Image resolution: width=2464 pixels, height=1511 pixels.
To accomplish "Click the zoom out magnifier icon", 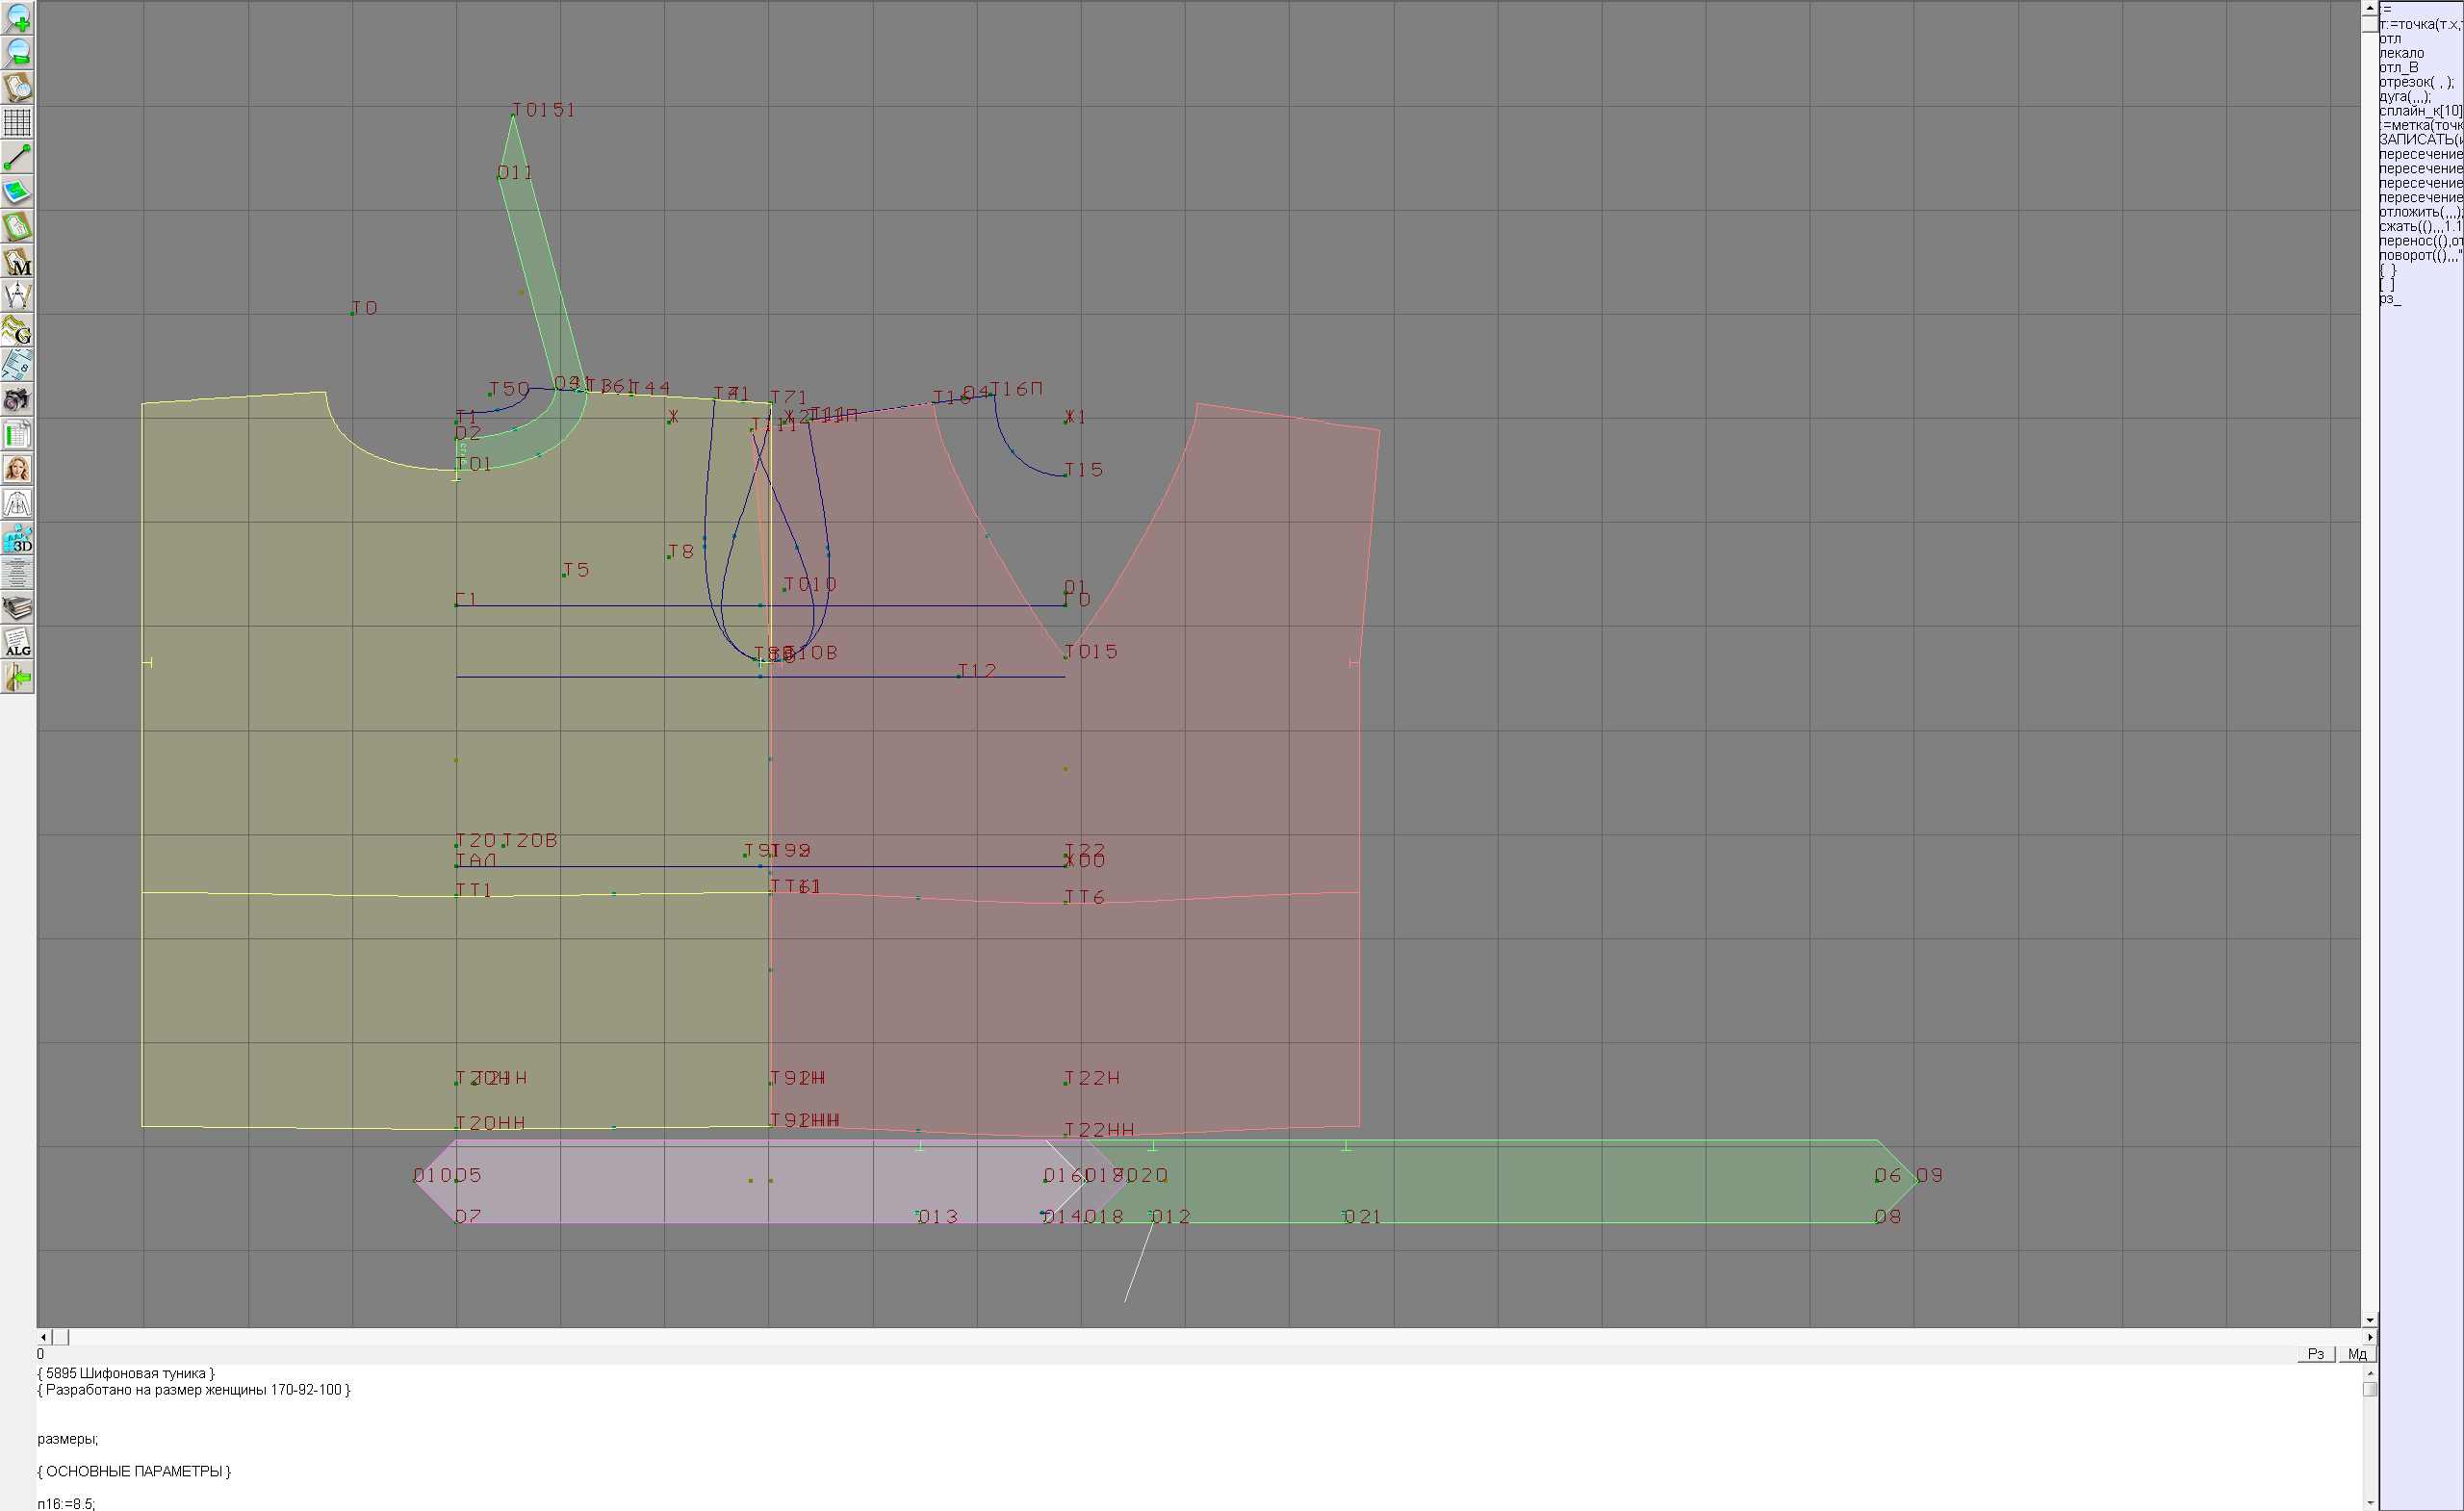I will click(17, 53).
